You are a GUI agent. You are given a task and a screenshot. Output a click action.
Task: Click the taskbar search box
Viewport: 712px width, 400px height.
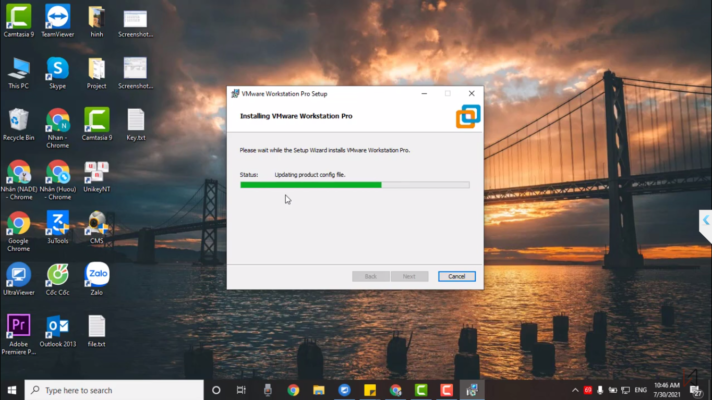pos(114,390)
